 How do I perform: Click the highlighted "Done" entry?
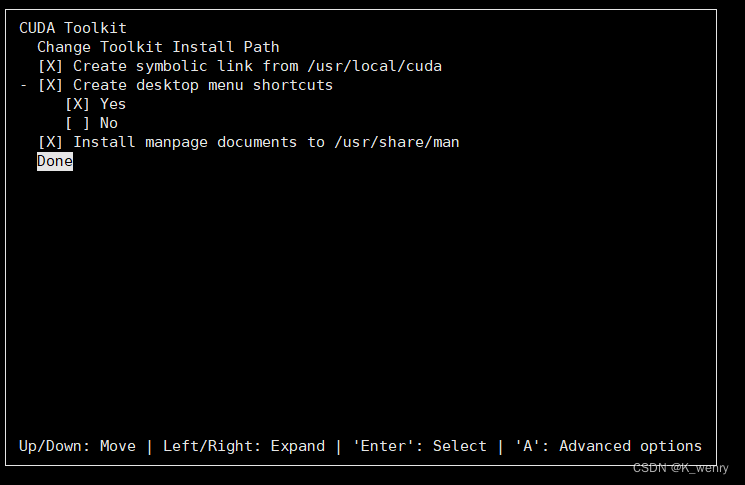(55, 161)
